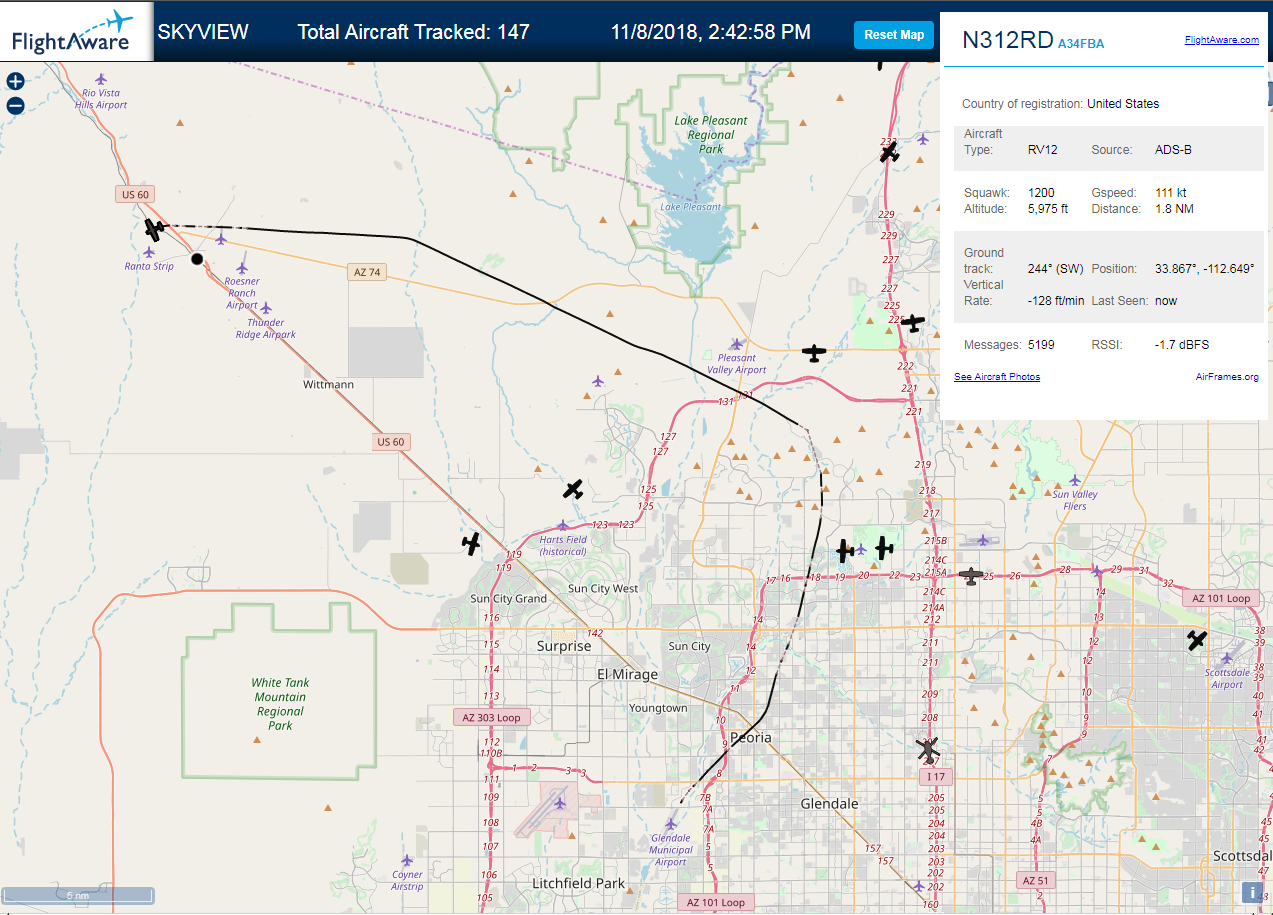Click the 5,975 ft altitude value
Viewport: 1273px width, 915px height.
point(1048,209)
